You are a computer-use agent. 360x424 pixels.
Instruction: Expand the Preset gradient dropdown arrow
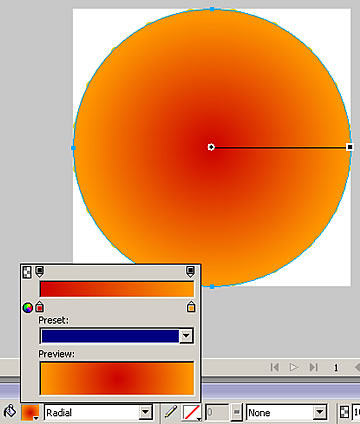pyautogui.click(x=186, y=336)
